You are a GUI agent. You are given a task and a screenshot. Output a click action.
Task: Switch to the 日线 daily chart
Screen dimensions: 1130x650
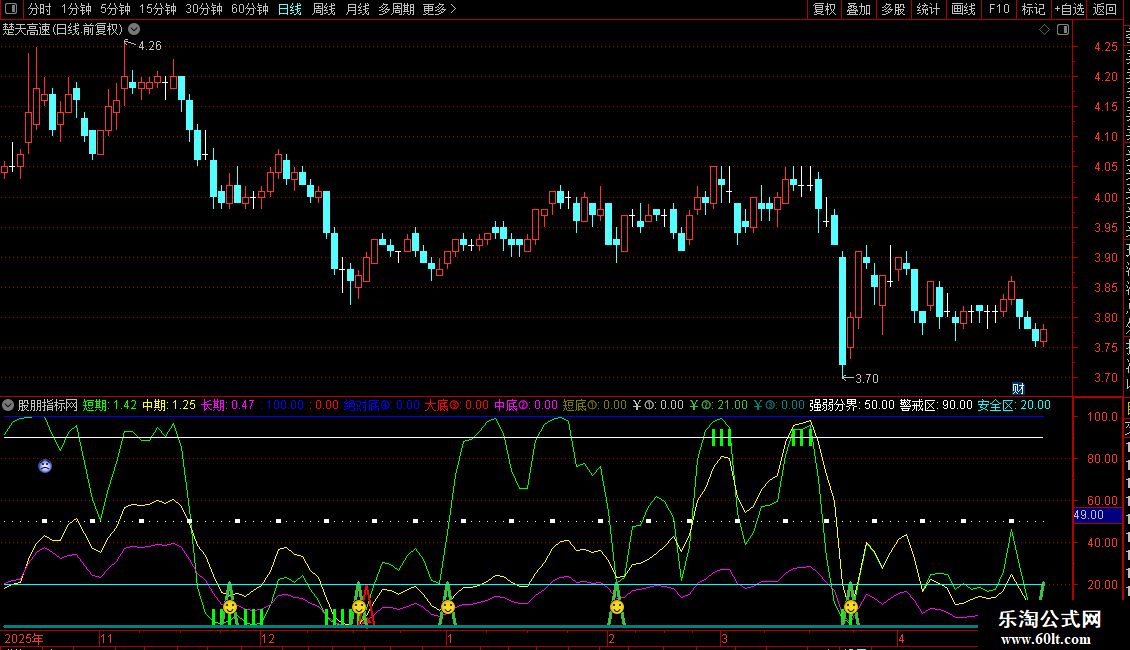[x=290, y=9]
